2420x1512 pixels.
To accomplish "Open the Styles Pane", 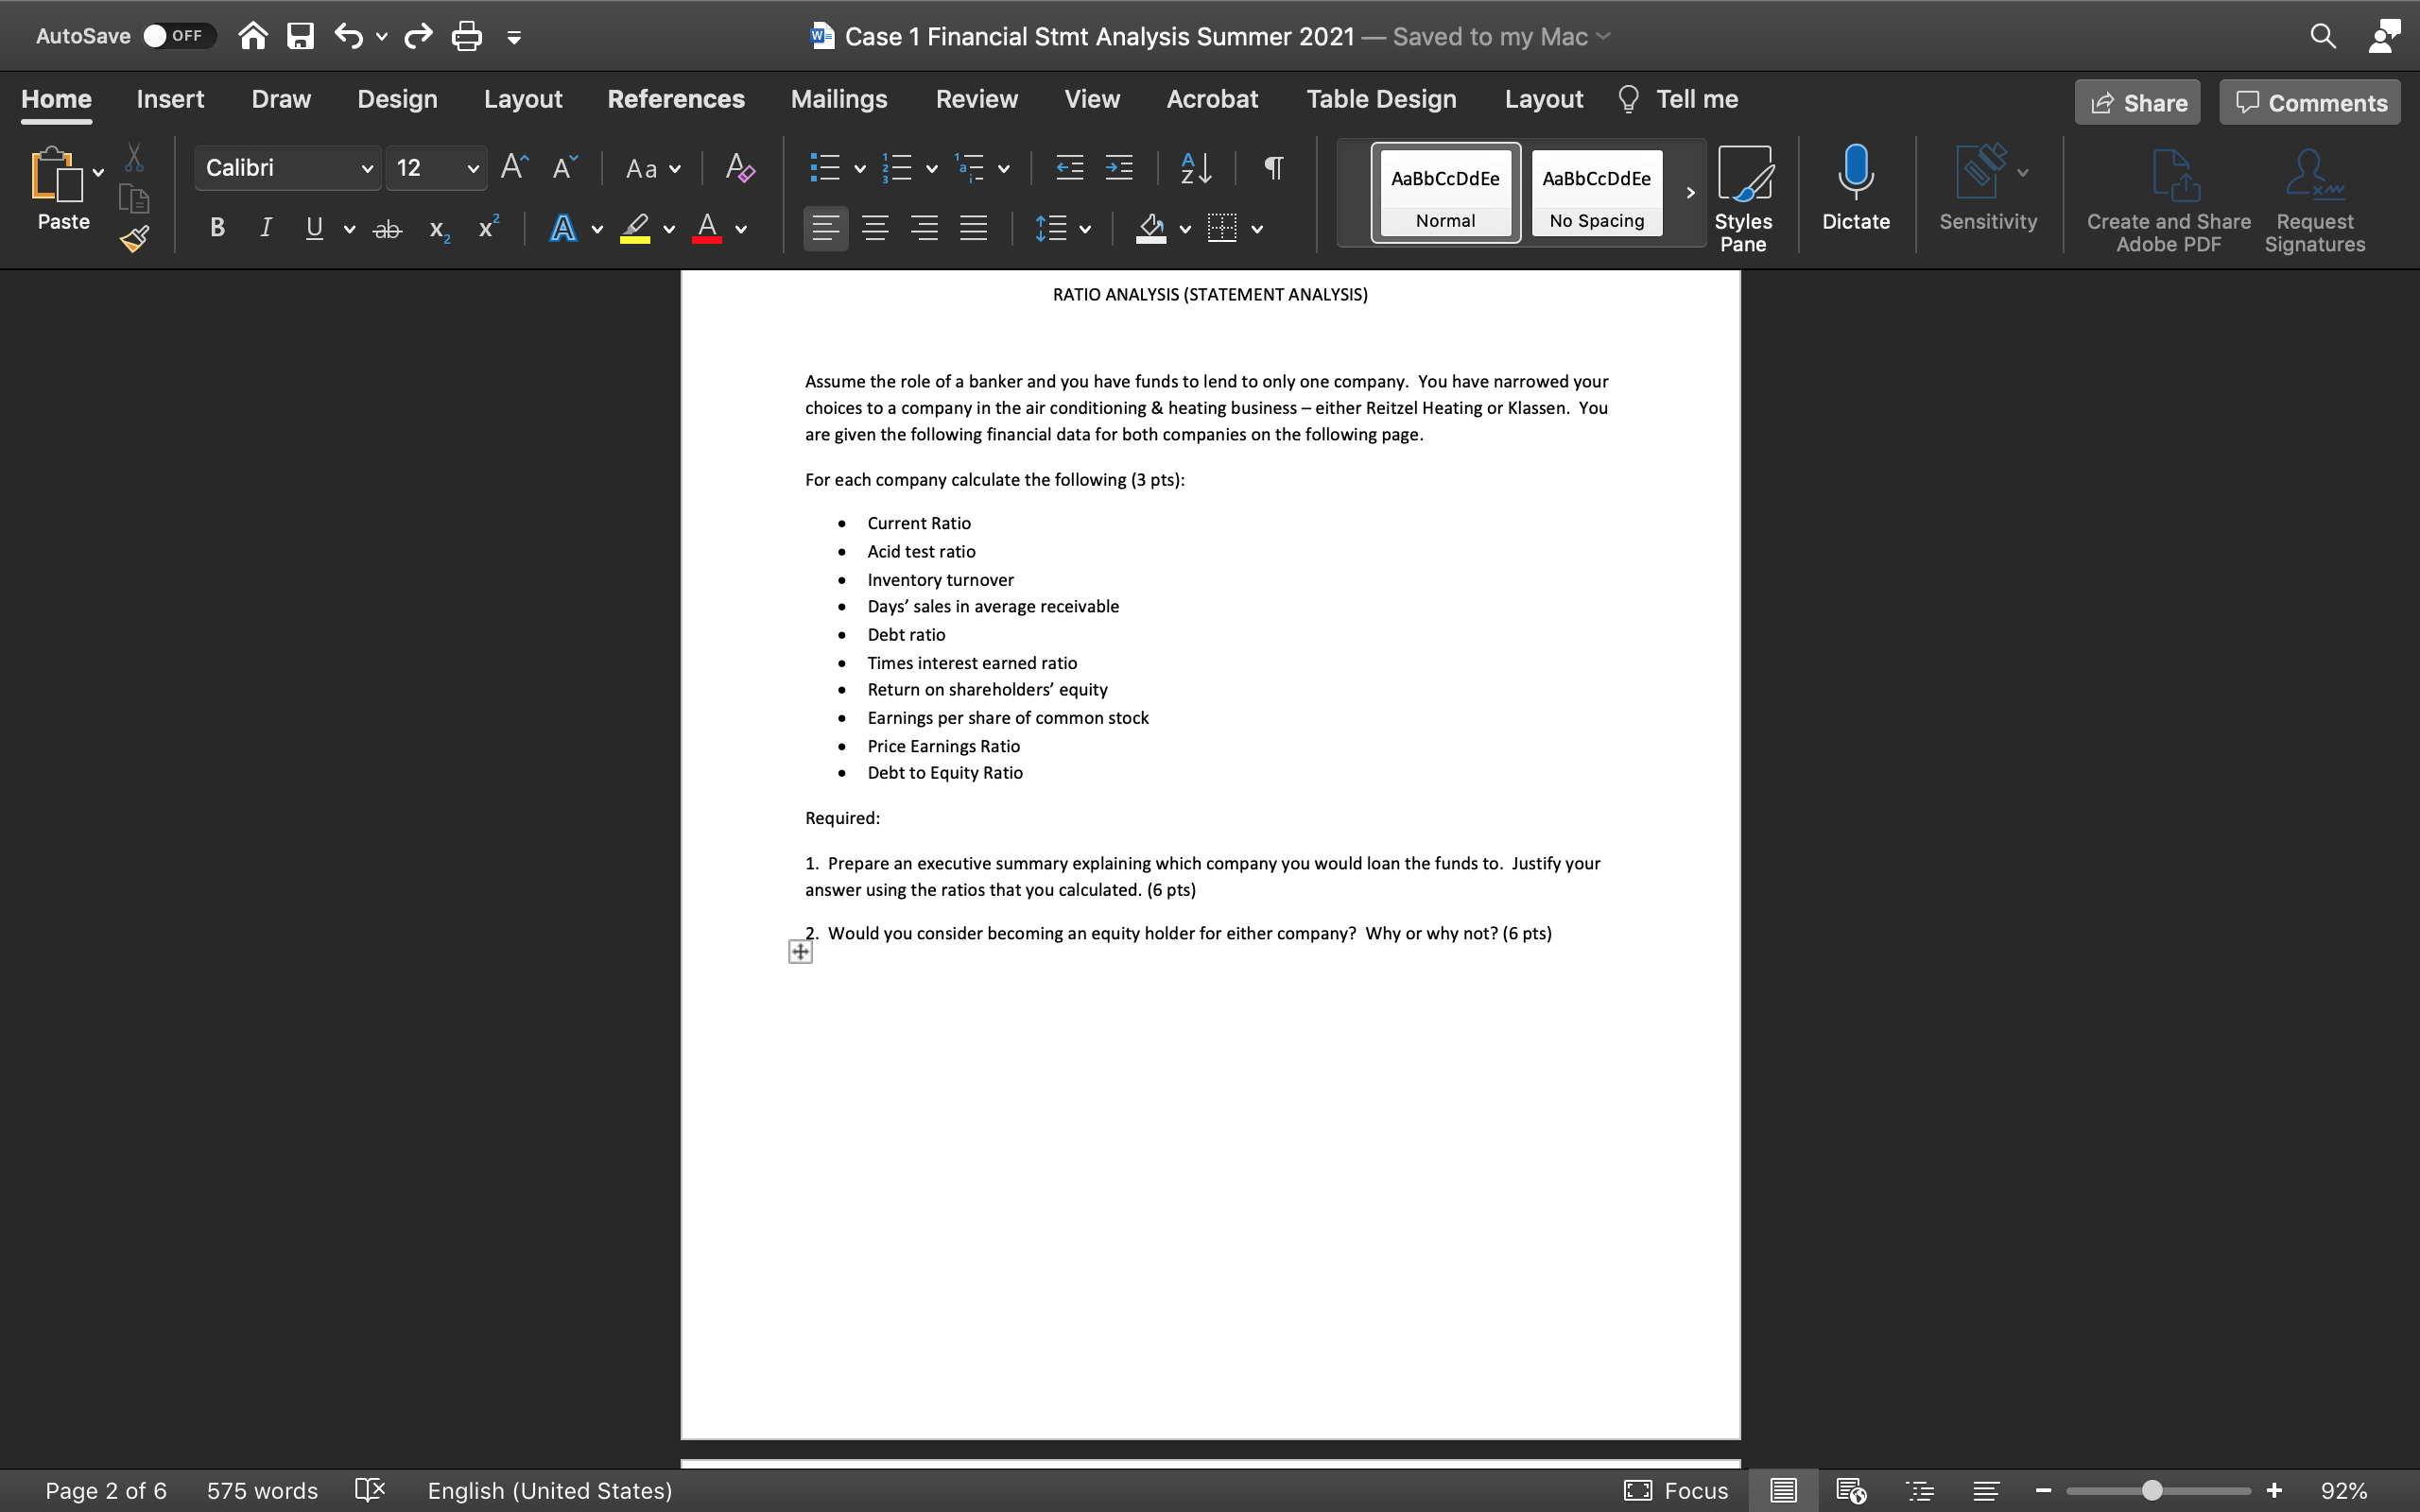I will click(1744, 195).
